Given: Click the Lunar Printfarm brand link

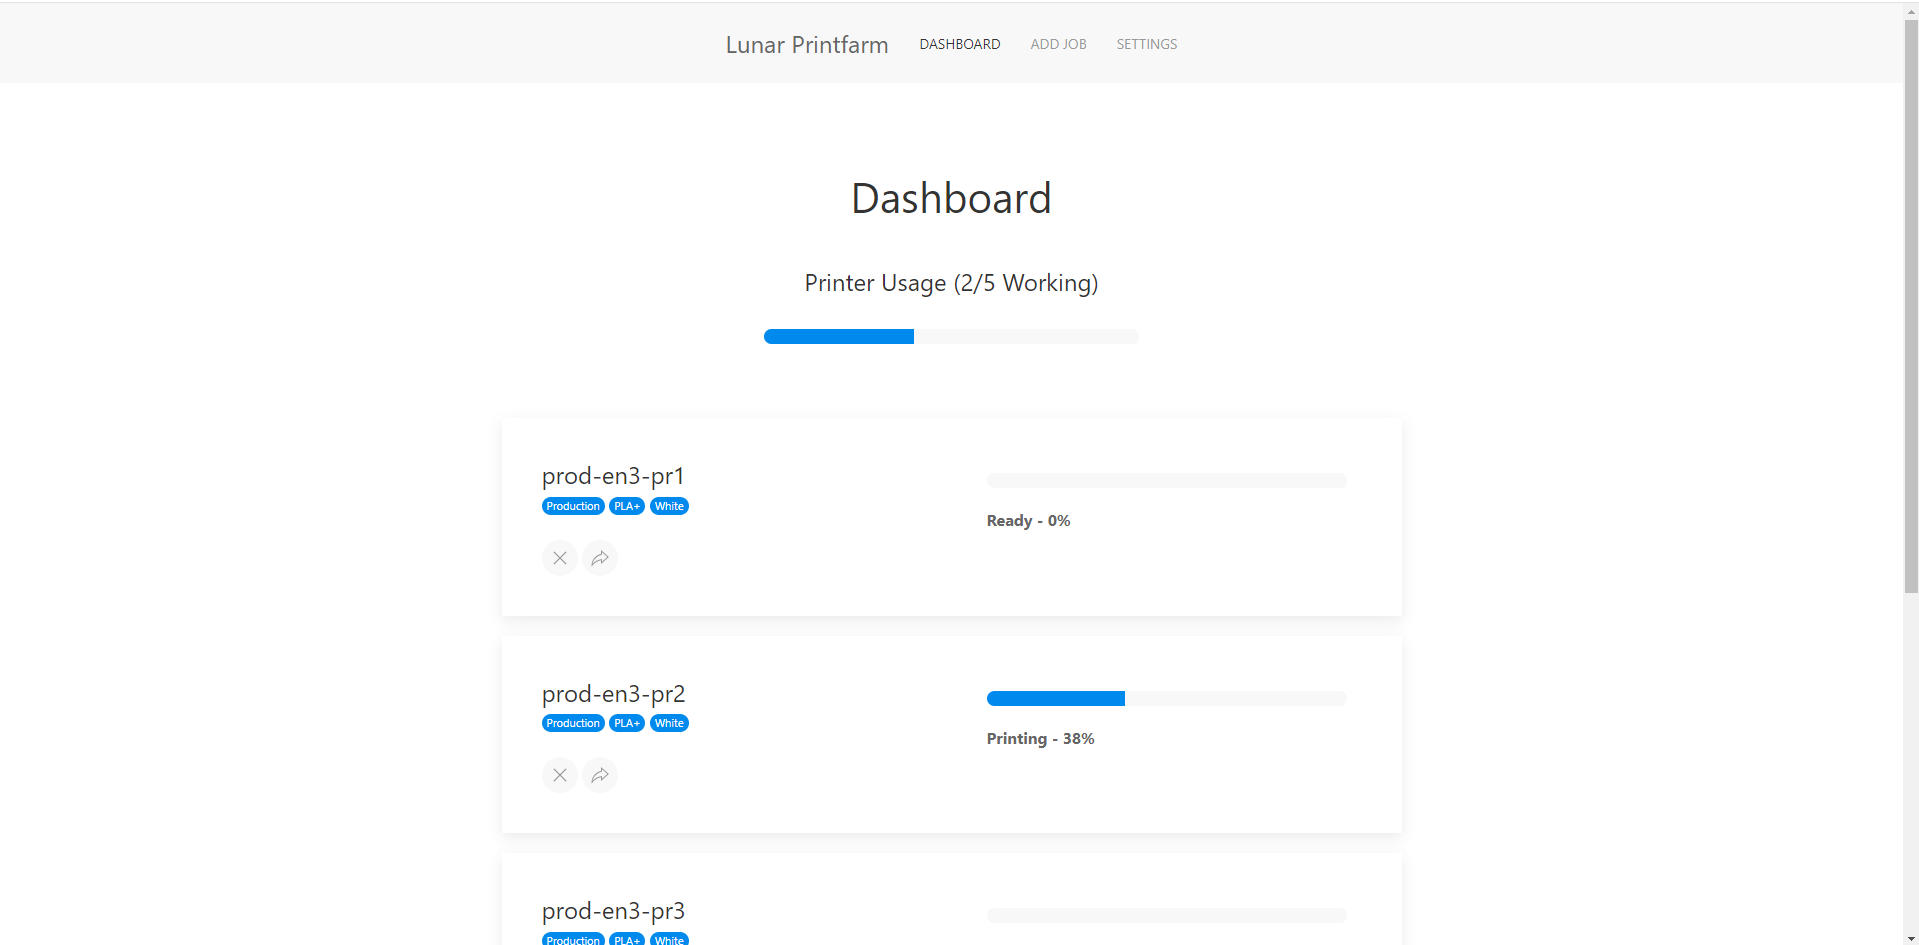Looking at the screenshot, I should click(806, 45).
